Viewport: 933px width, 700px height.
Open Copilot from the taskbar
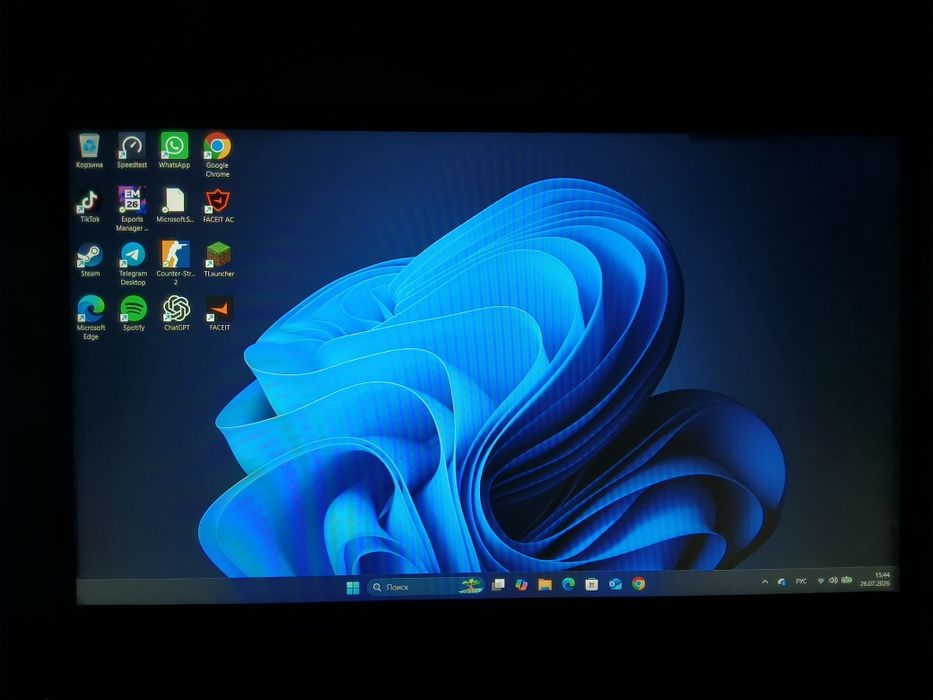[521, 585]
